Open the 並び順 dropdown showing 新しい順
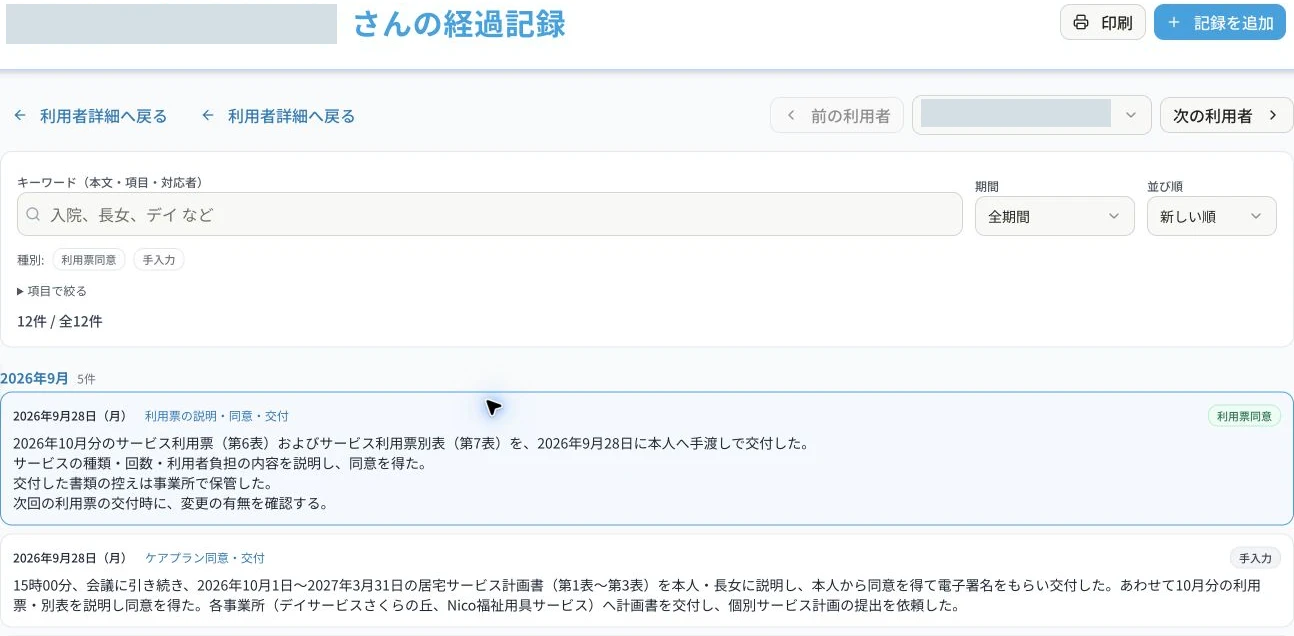Screen dimensions: 1294x636 pyautogui.click(x=1211, y=216)
